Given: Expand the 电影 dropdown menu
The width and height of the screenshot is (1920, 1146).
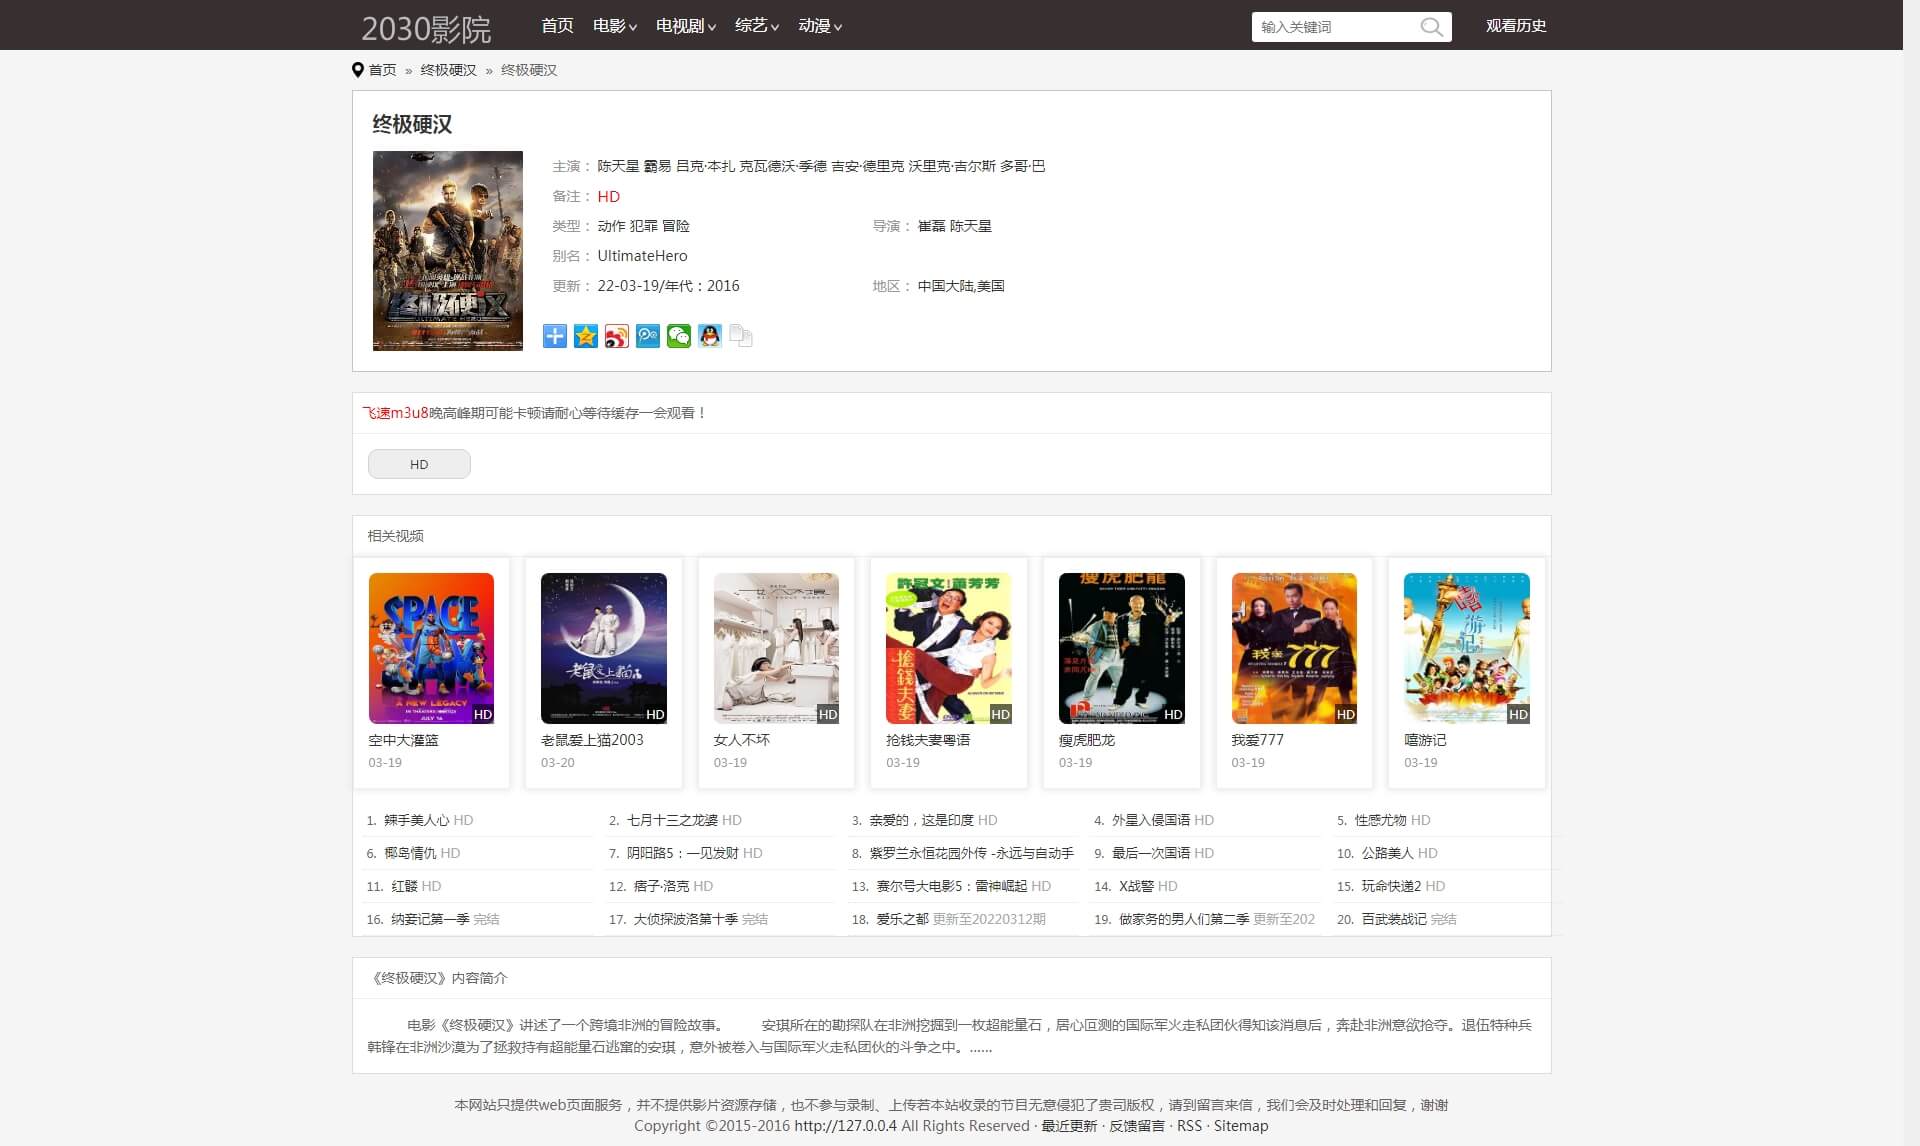Looking at the screenshot, I should 613,26.
